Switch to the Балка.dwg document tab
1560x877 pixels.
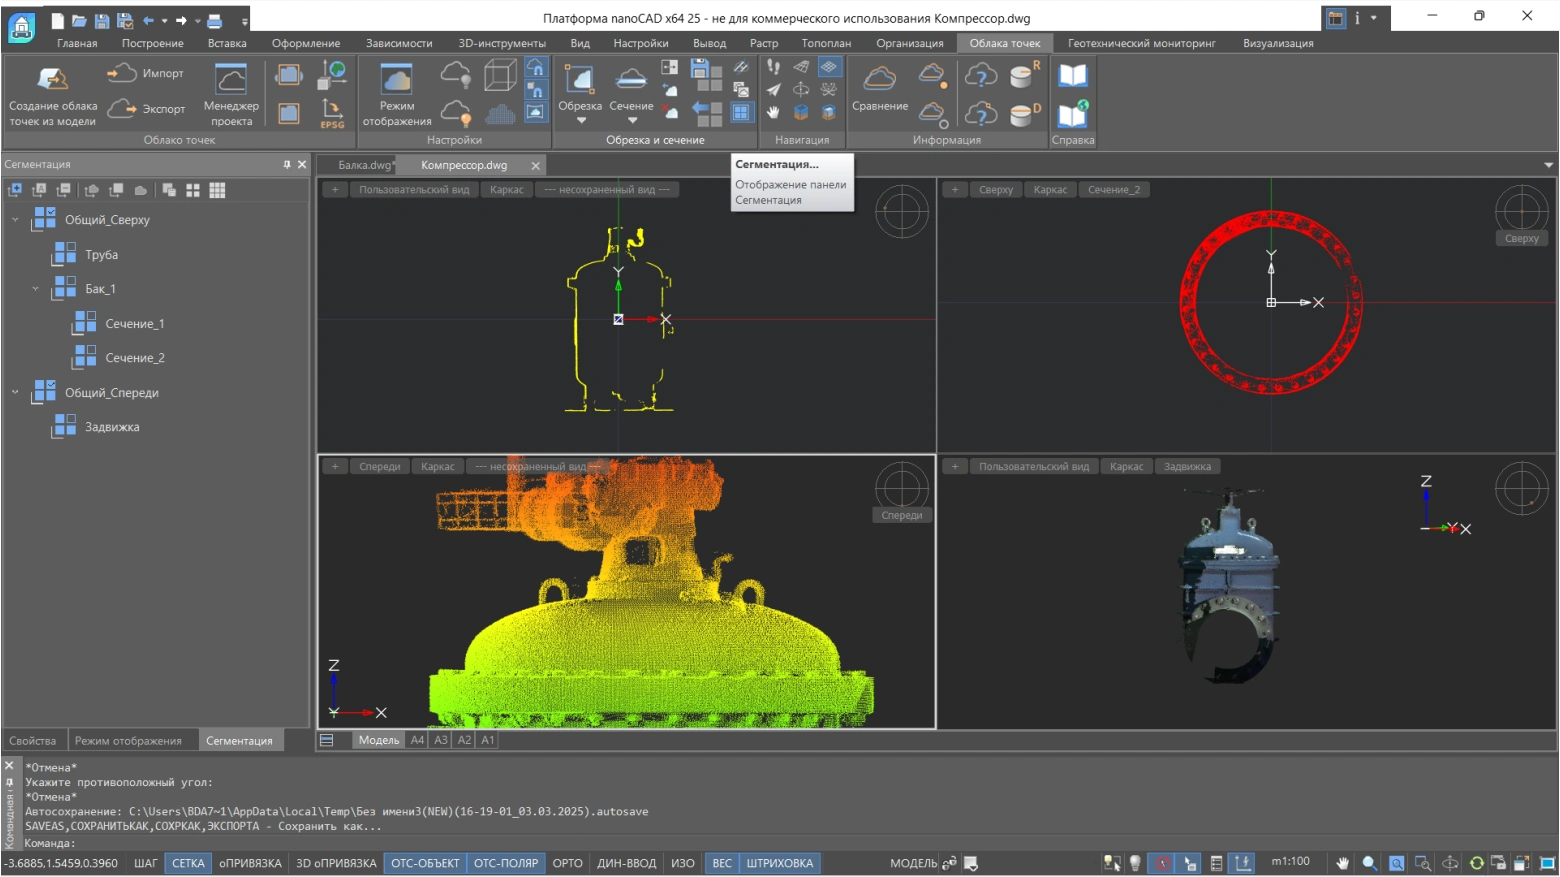point(364,165)
